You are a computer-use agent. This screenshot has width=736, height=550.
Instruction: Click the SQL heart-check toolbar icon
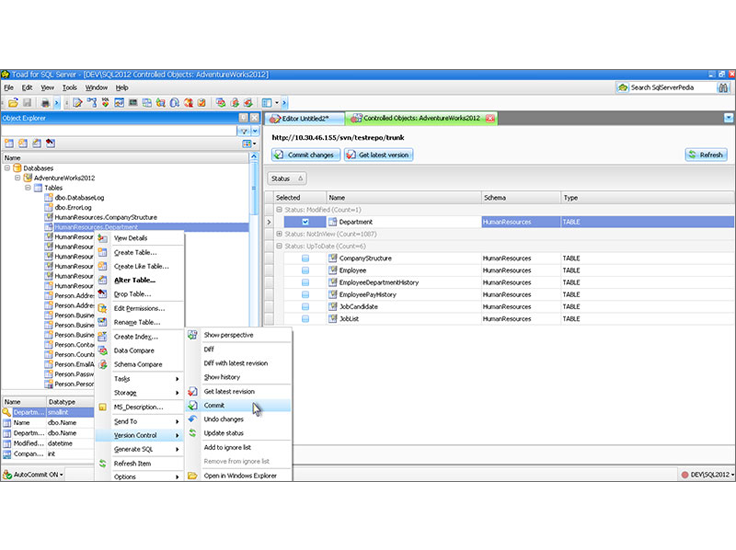coord(105,102)
